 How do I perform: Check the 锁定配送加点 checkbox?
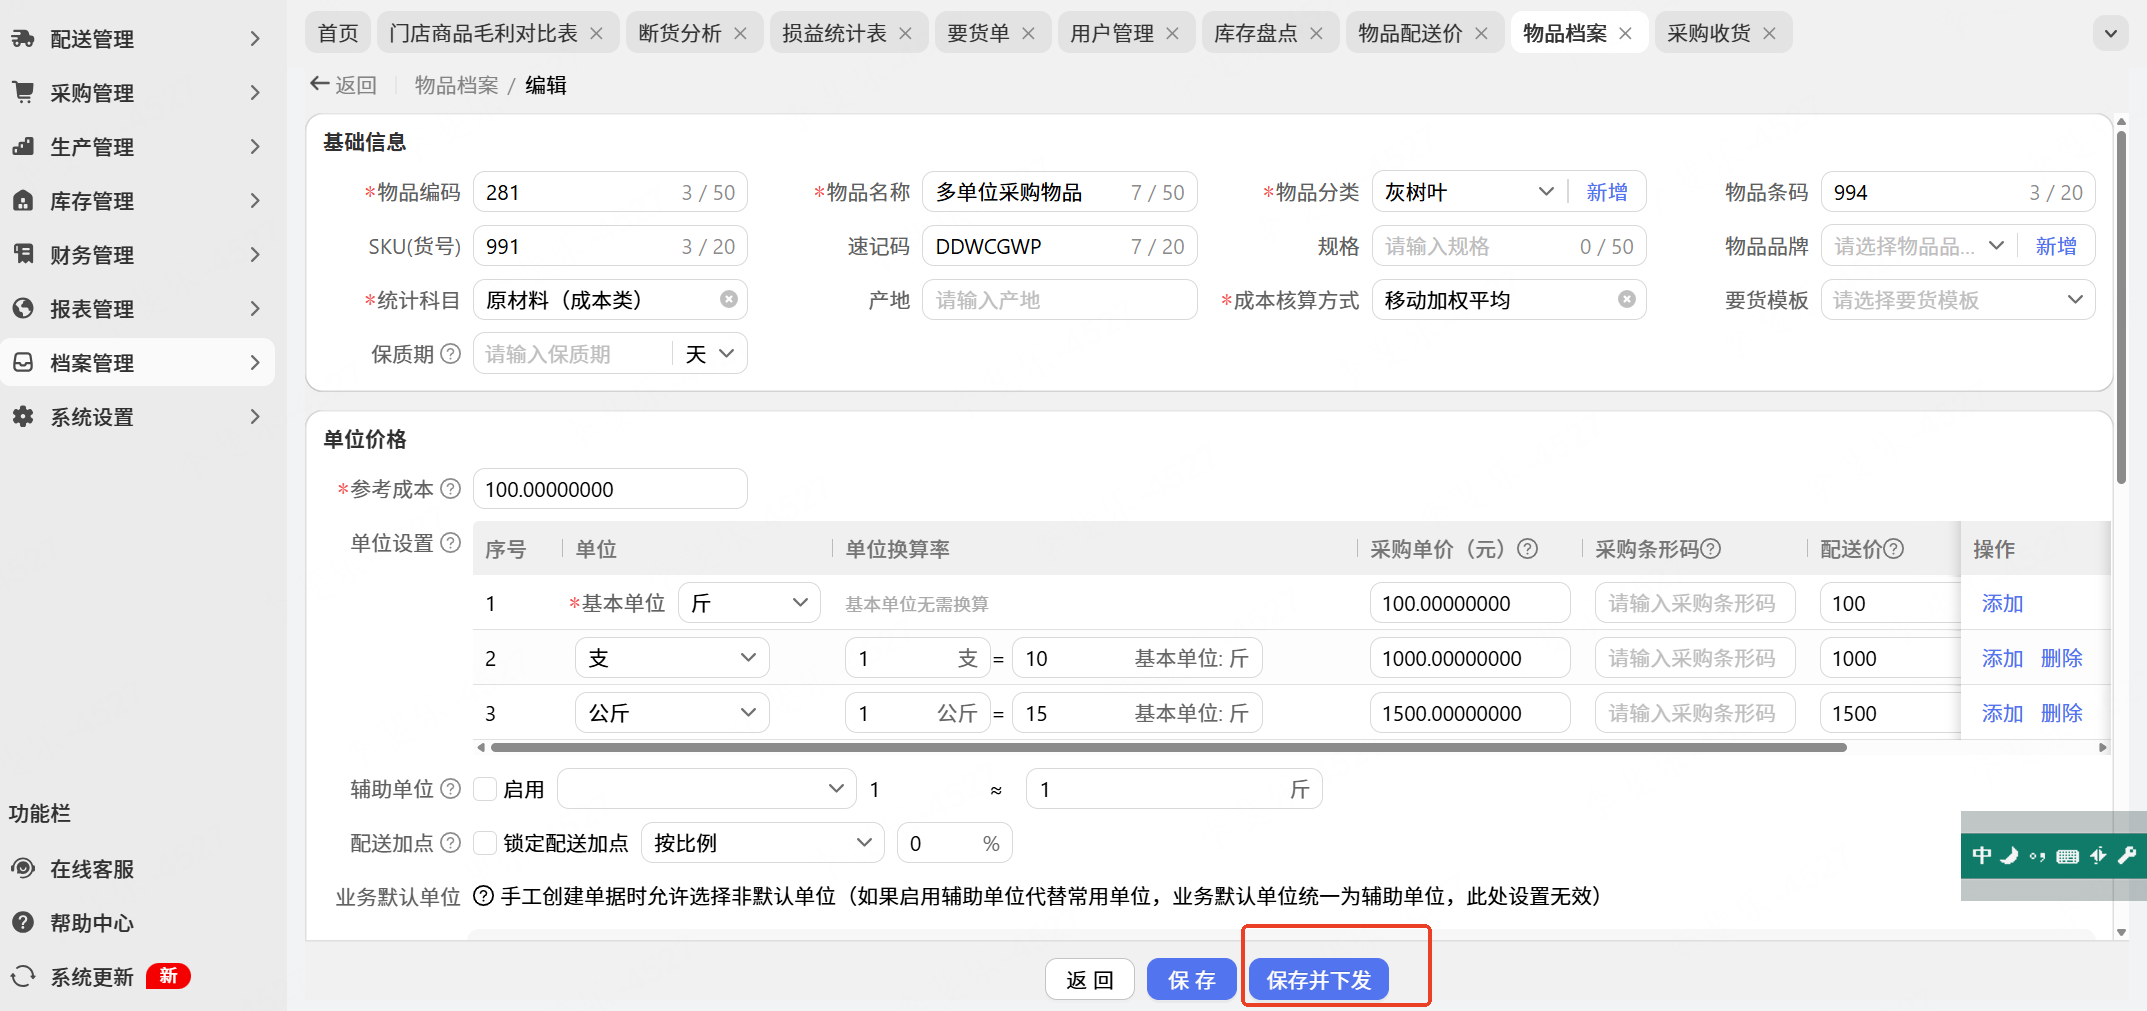tap(486, 843)
